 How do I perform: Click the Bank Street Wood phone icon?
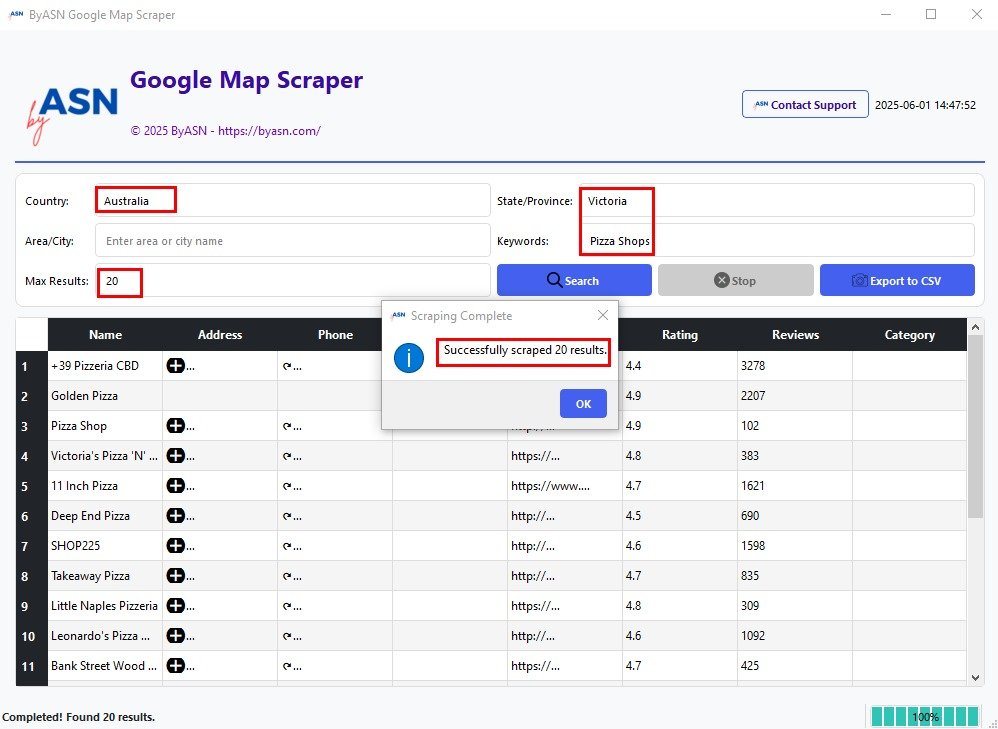click(288, 666)
